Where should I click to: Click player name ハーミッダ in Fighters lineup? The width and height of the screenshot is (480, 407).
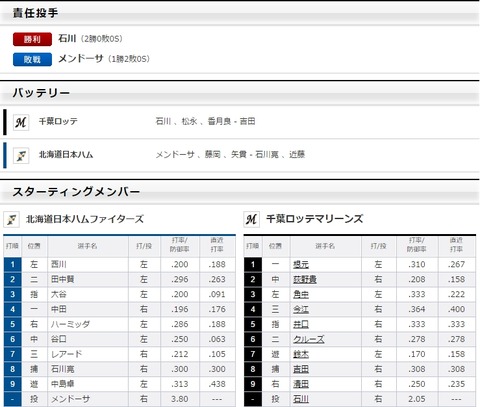point(70,324)
